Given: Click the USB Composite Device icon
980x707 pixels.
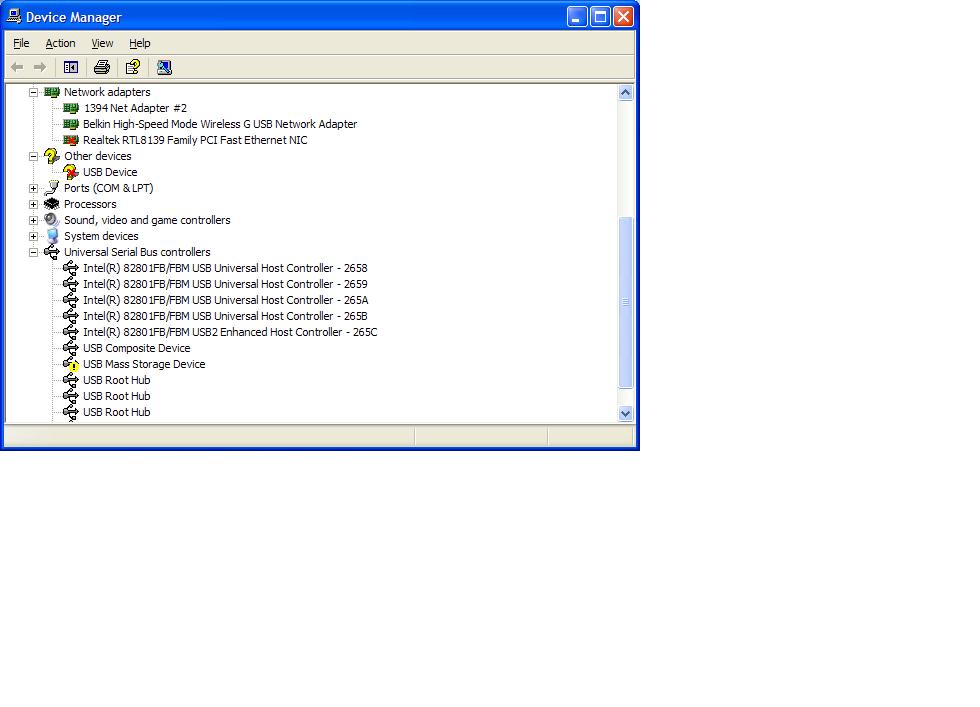Looking at the screenshot, I should (71, 348).
